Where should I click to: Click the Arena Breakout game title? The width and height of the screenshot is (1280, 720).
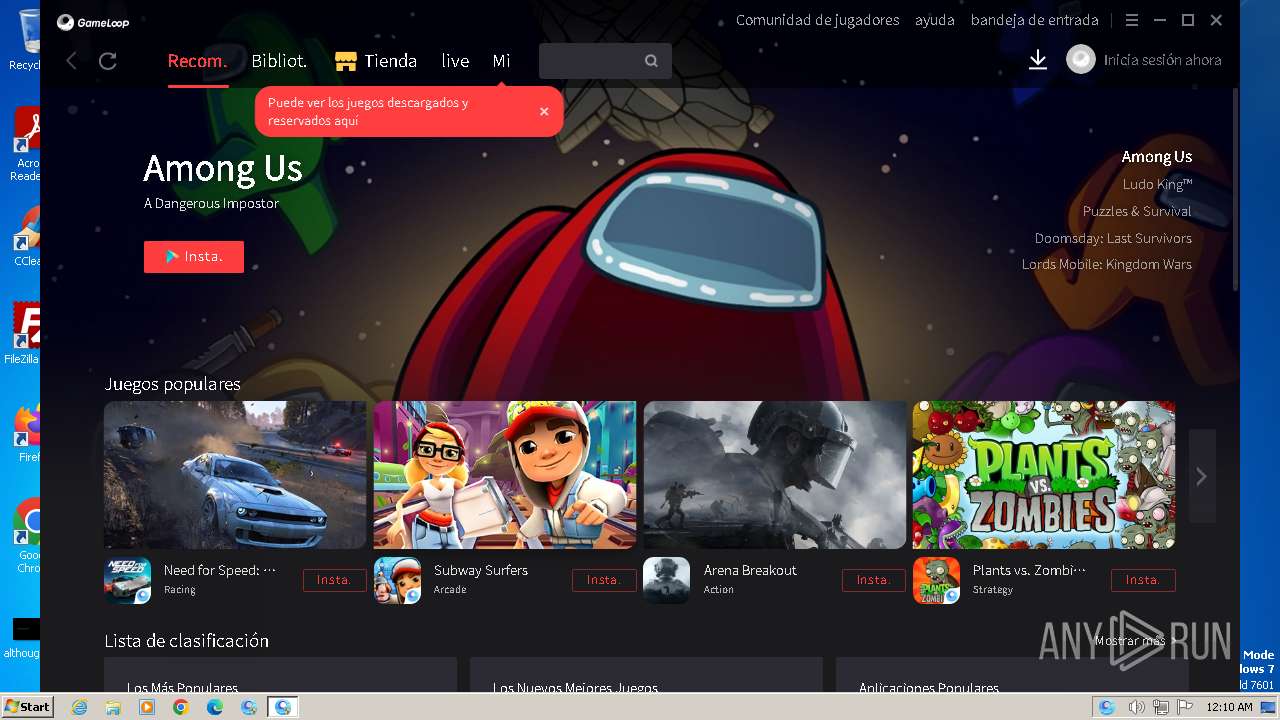coord(750,570)
